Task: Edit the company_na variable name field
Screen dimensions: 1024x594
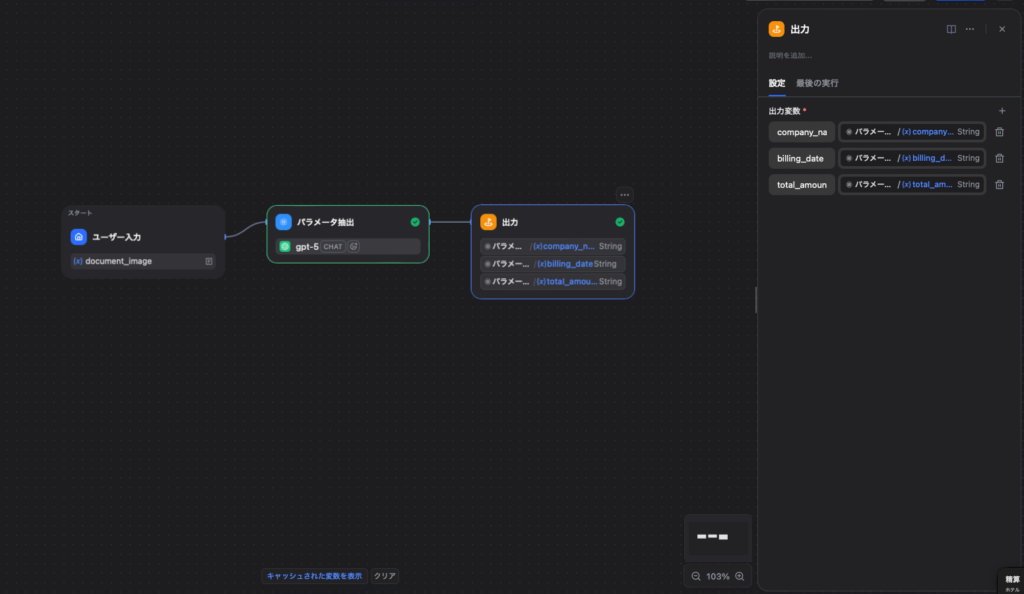Action: 801,132
